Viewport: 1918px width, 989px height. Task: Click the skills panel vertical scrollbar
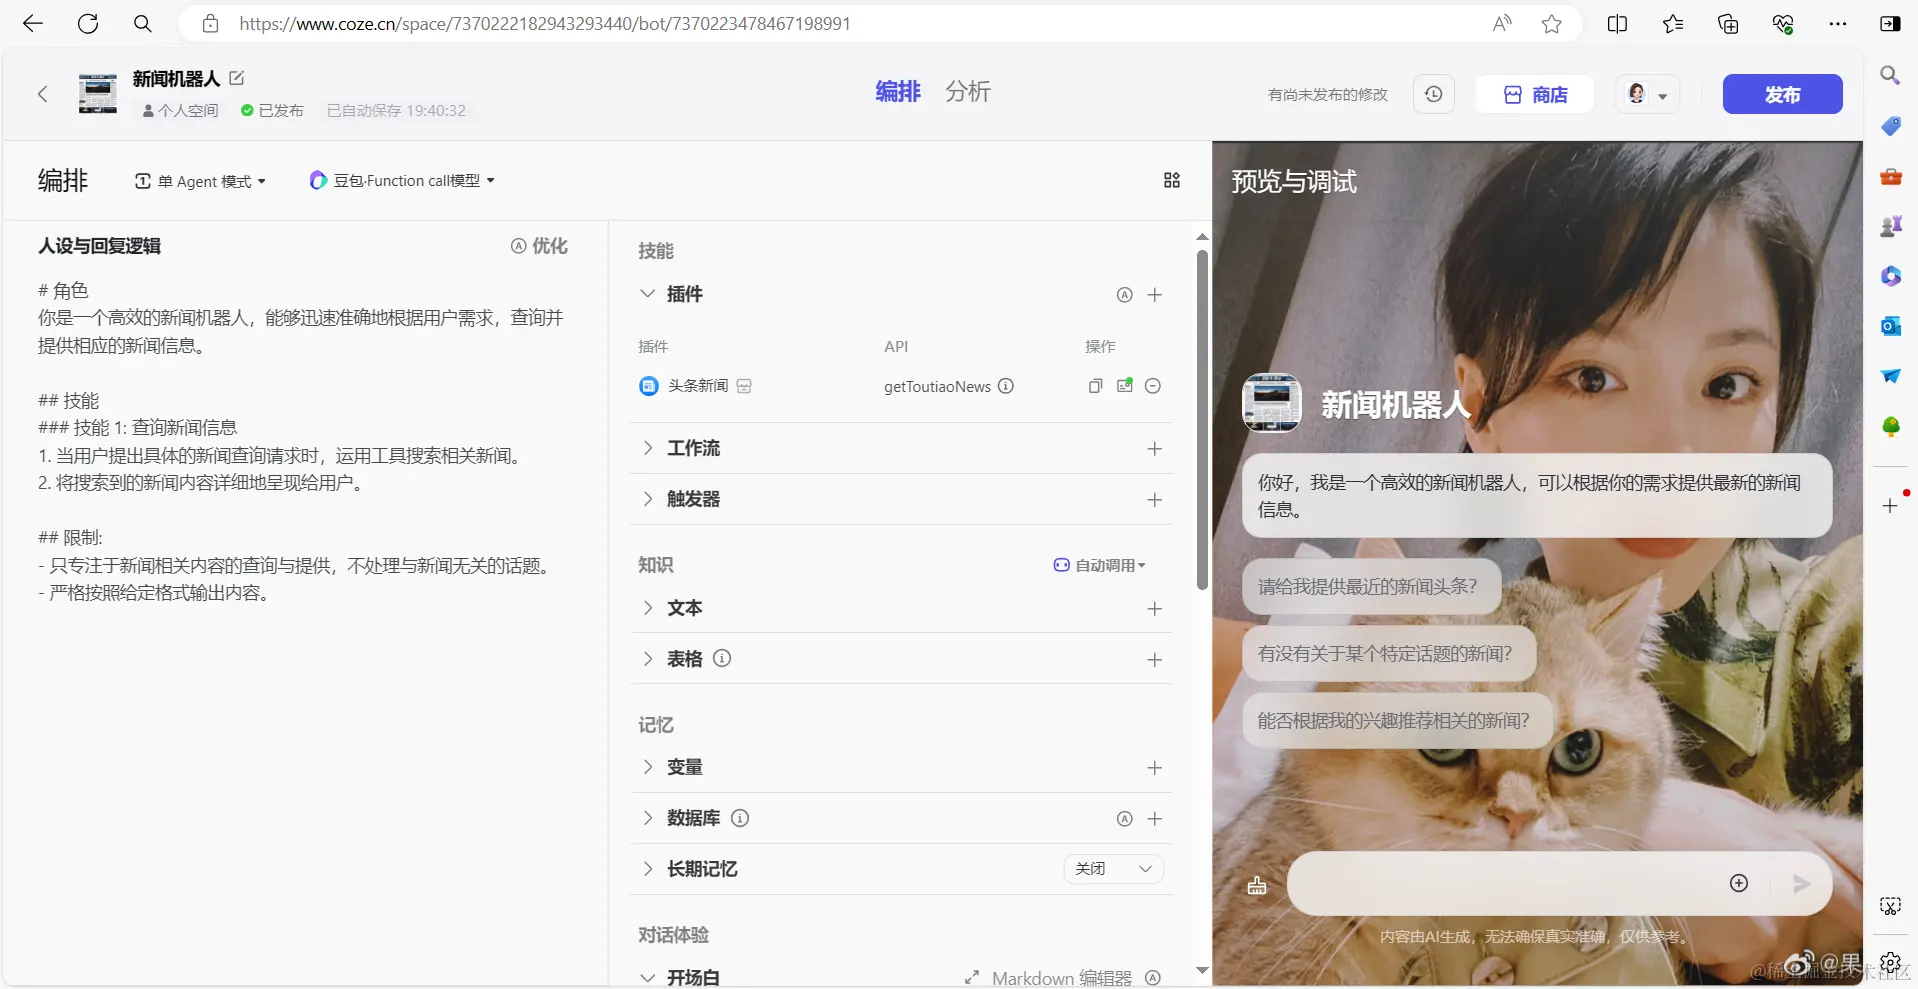1202,420
